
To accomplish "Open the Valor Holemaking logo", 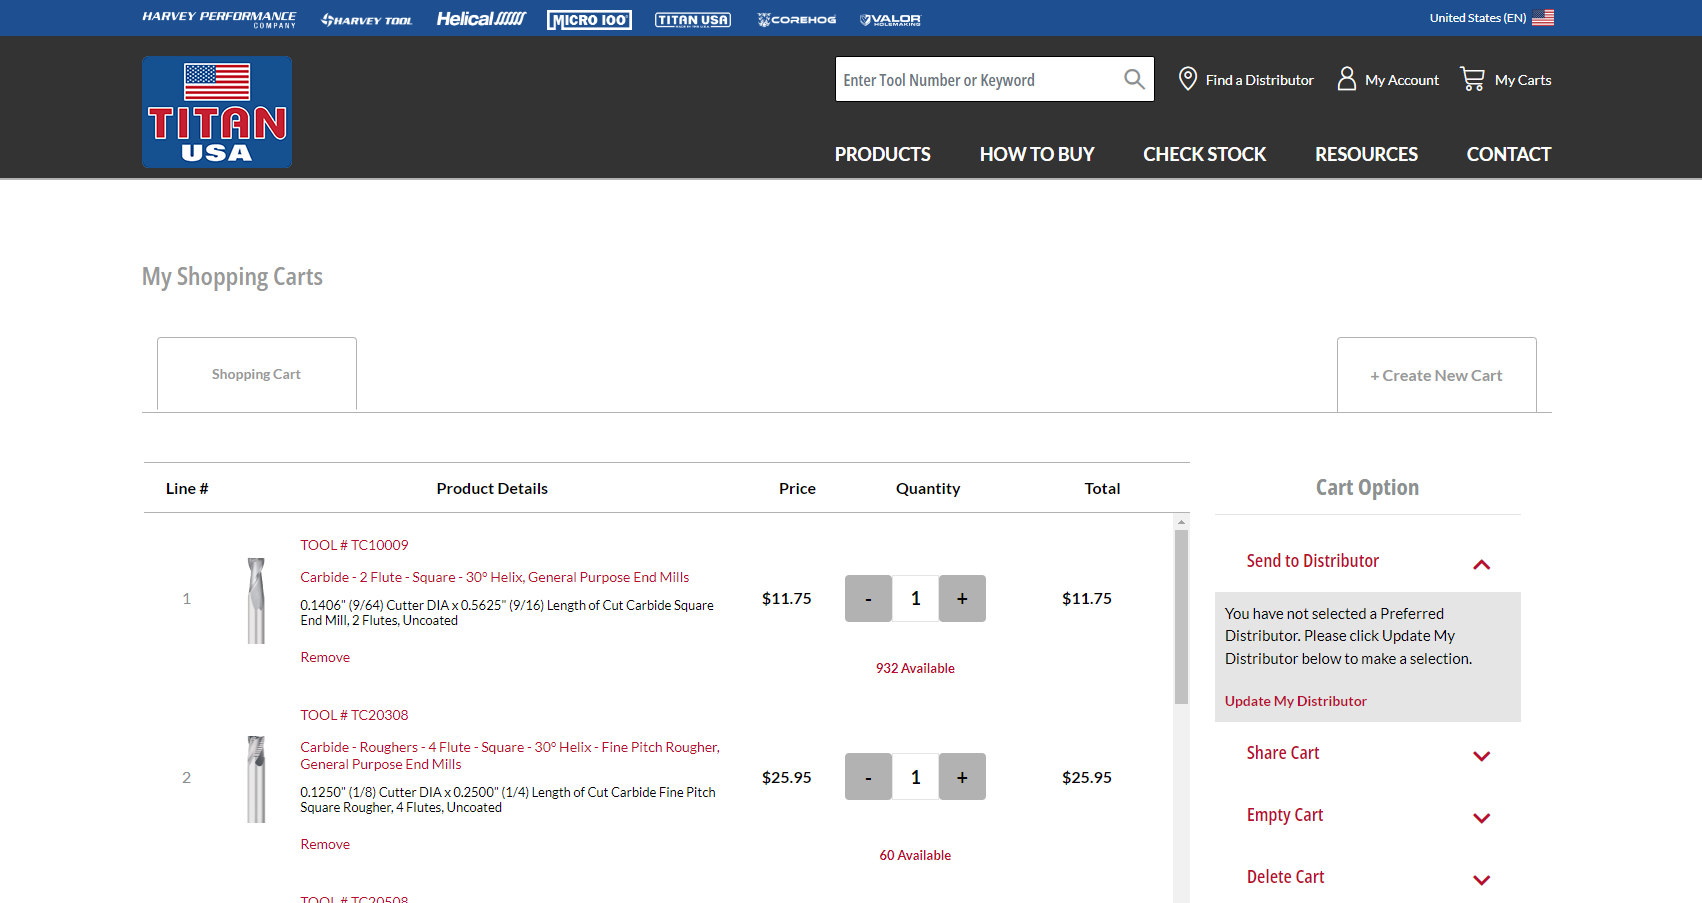I will (889, 18).
